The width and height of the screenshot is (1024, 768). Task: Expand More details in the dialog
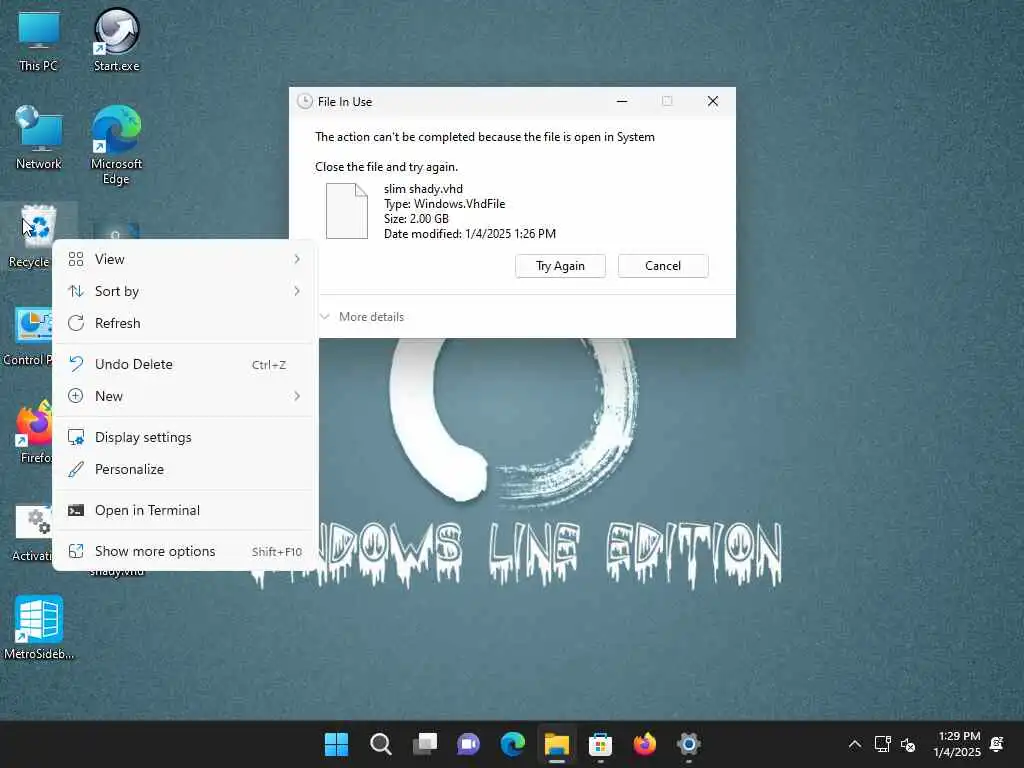pyautogui.click(x=362, y=317)
